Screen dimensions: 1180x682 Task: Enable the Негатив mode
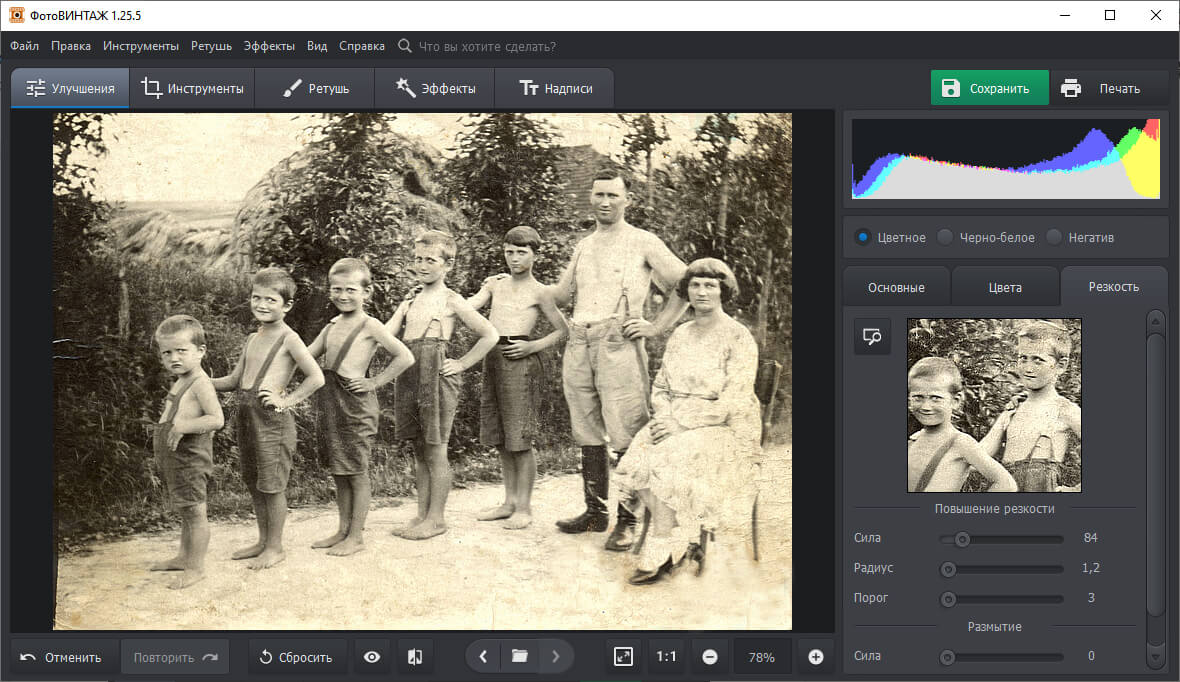1054,237
